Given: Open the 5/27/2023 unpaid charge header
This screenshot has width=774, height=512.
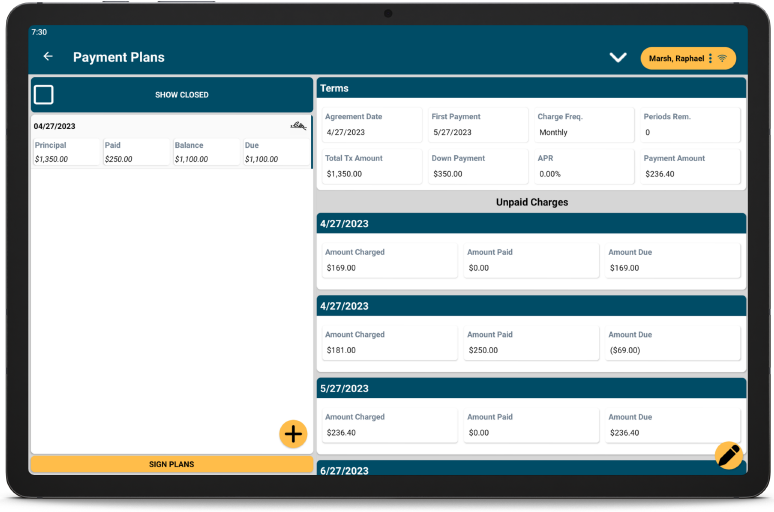Looking at the screenshot, I should [x=531, y=388].
